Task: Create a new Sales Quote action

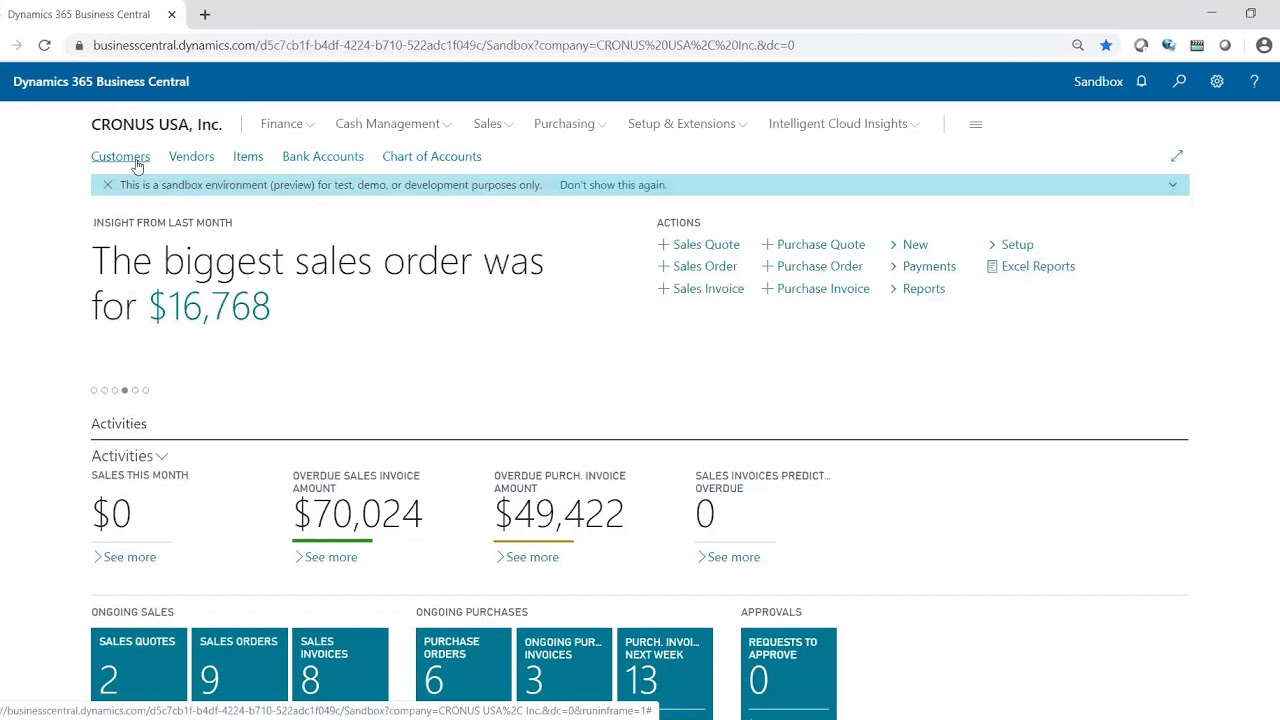Action: tap(698, 244)
